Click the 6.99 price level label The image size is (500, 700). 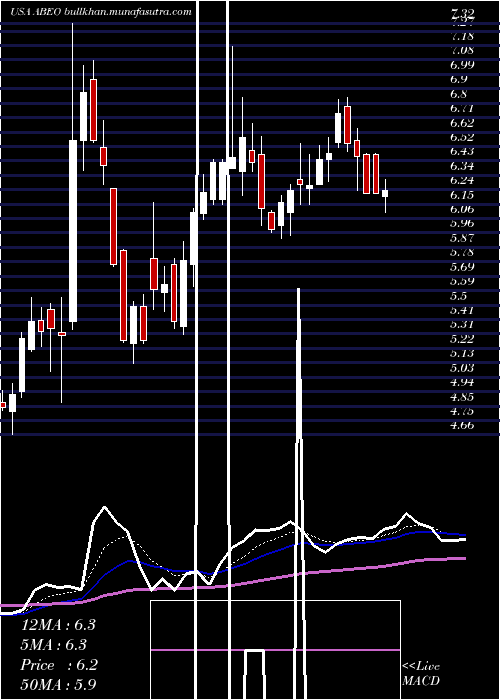pyautogui.click(x=462, y=65)
